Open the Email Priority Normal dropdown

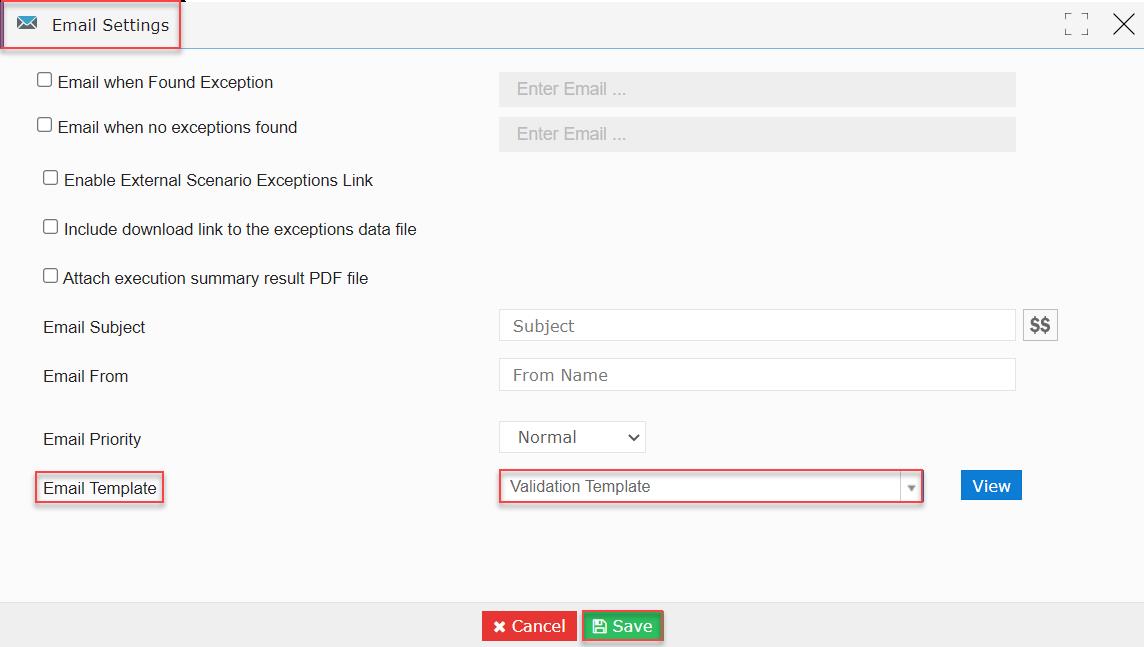pyautogui.click(x=572, y=437)
